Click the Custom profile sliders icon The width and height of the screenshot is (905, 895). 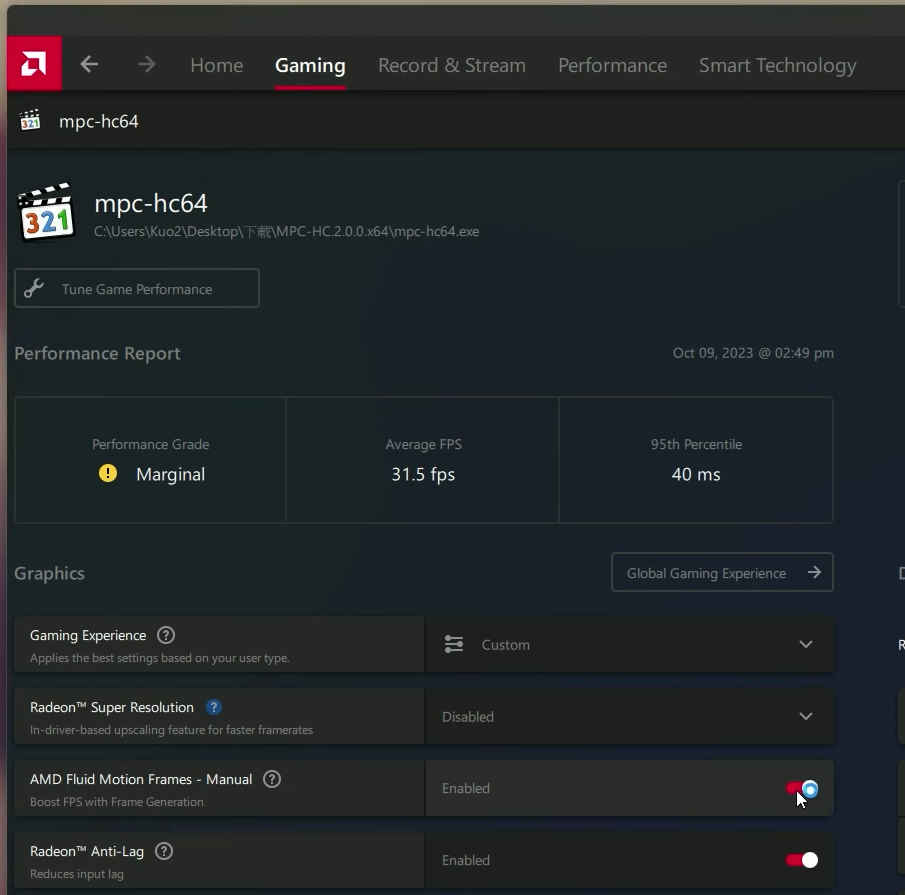coord(454,644)
